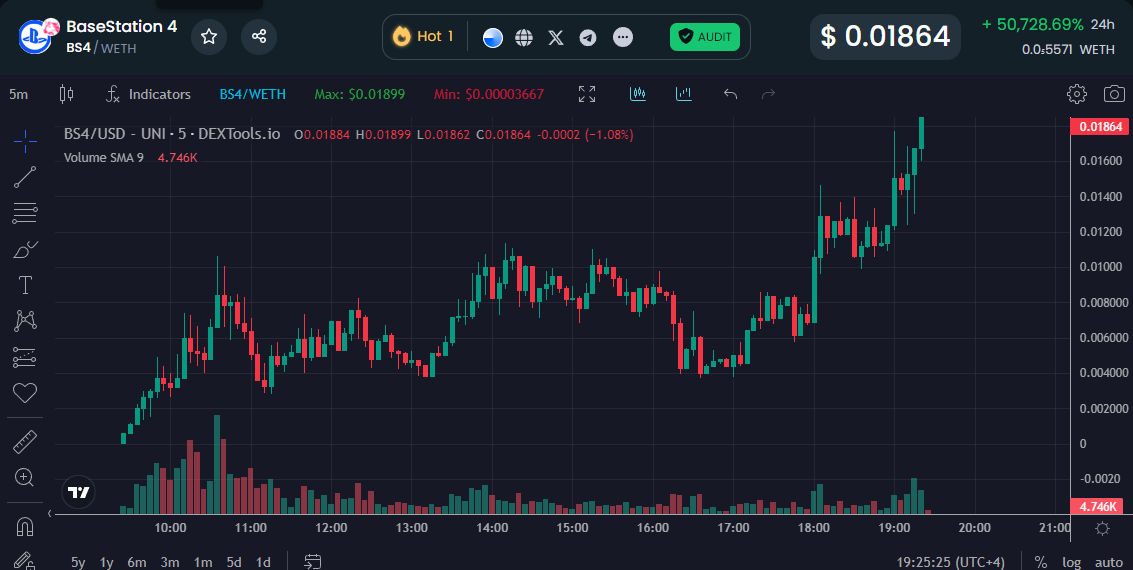Click the TradingView logo
This screenshot has width=1133, height=570.
pyautogui.click(x=79, y=493)
